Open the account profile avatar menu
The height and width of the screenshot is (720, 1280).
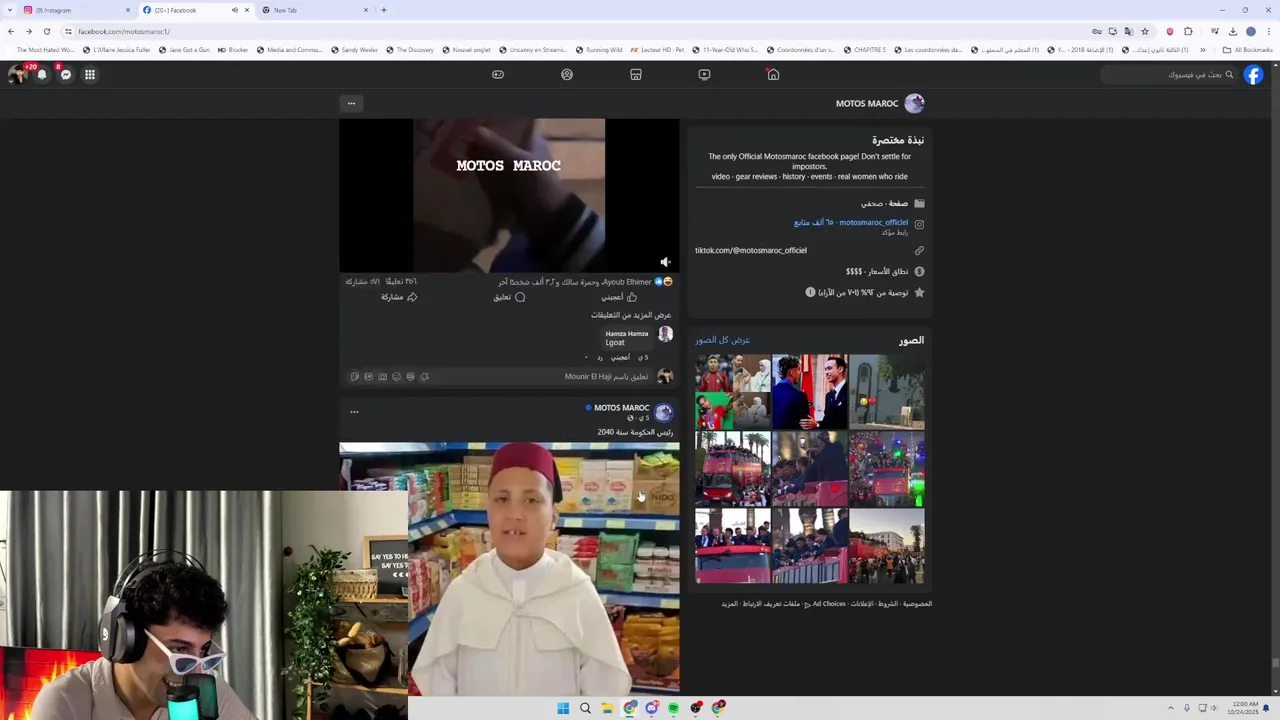[17, 74]
